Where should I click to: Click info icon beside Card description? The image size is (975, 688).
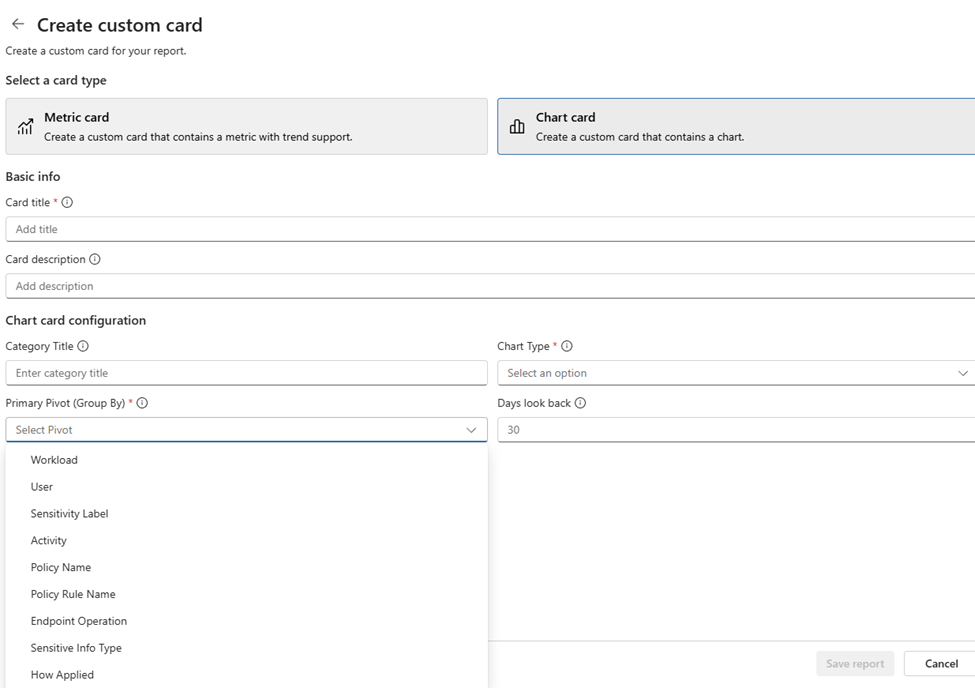coord(95,259)
